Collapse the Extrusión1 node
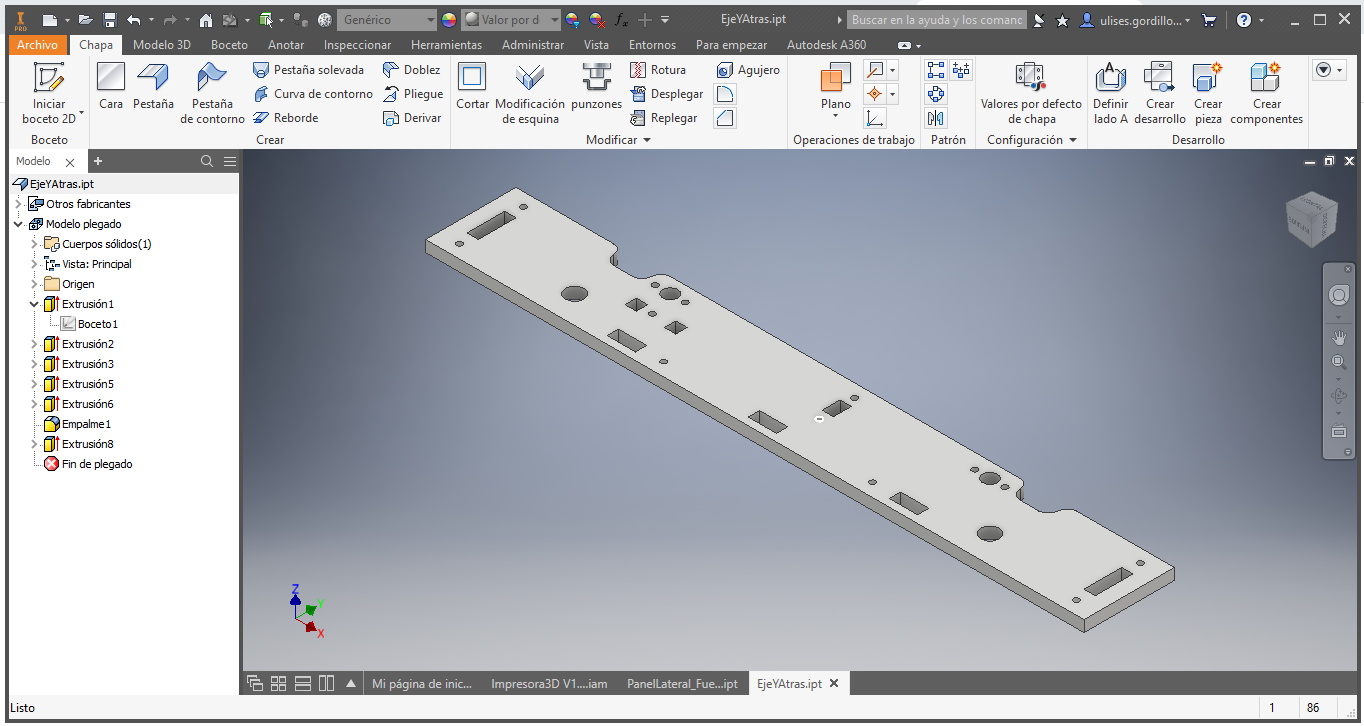 [35, 304]
